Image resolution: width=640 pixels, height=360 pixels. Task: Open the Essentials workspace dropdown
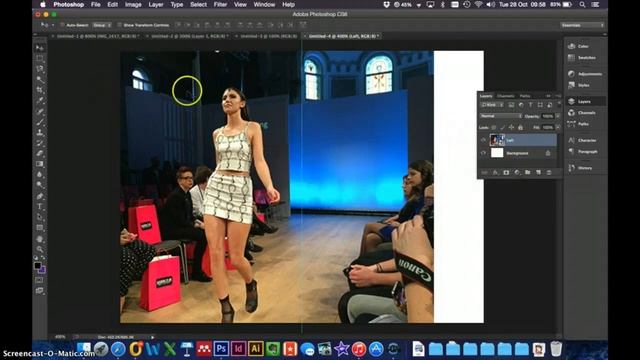click(582, 25)
